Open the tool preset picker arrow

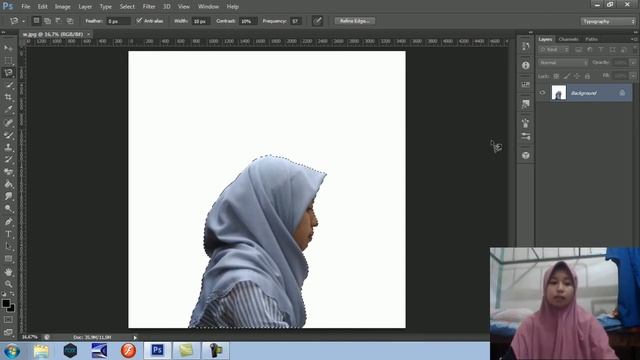[23, 21]
